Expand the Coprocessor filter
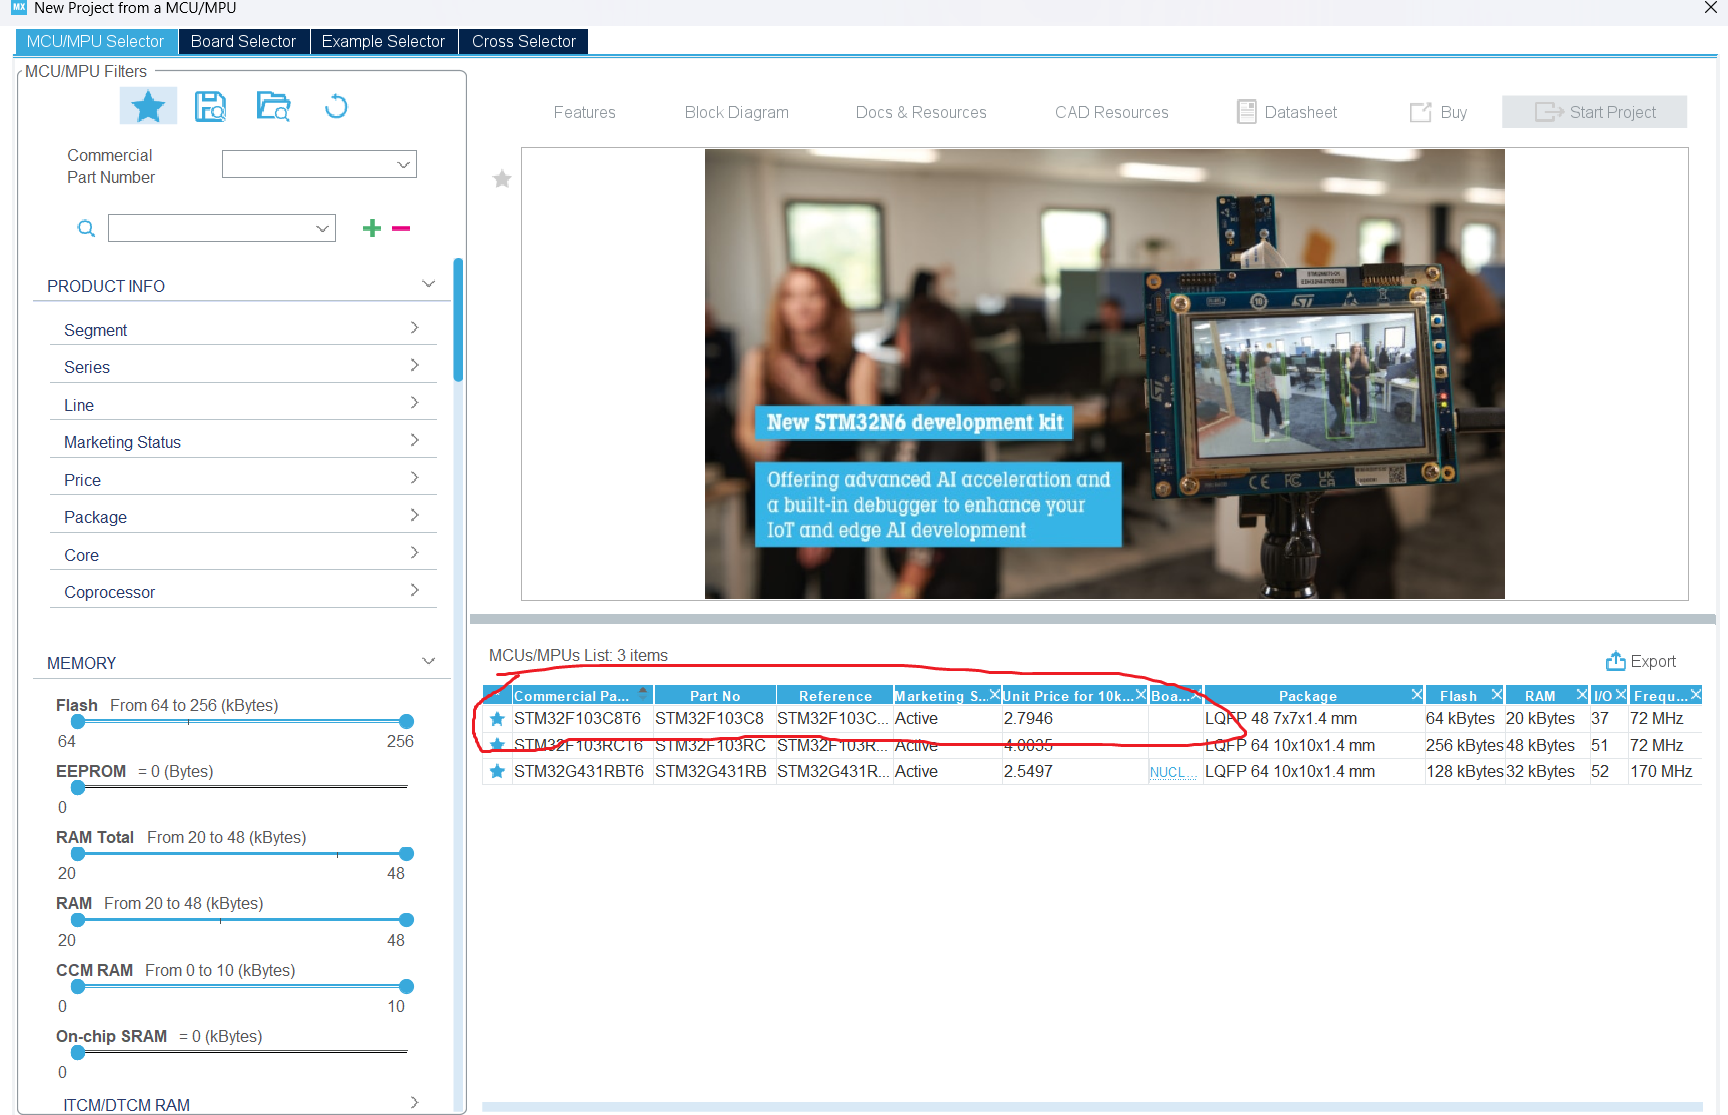This screenshot has height=1115, width=1728. tap(415, 590)
